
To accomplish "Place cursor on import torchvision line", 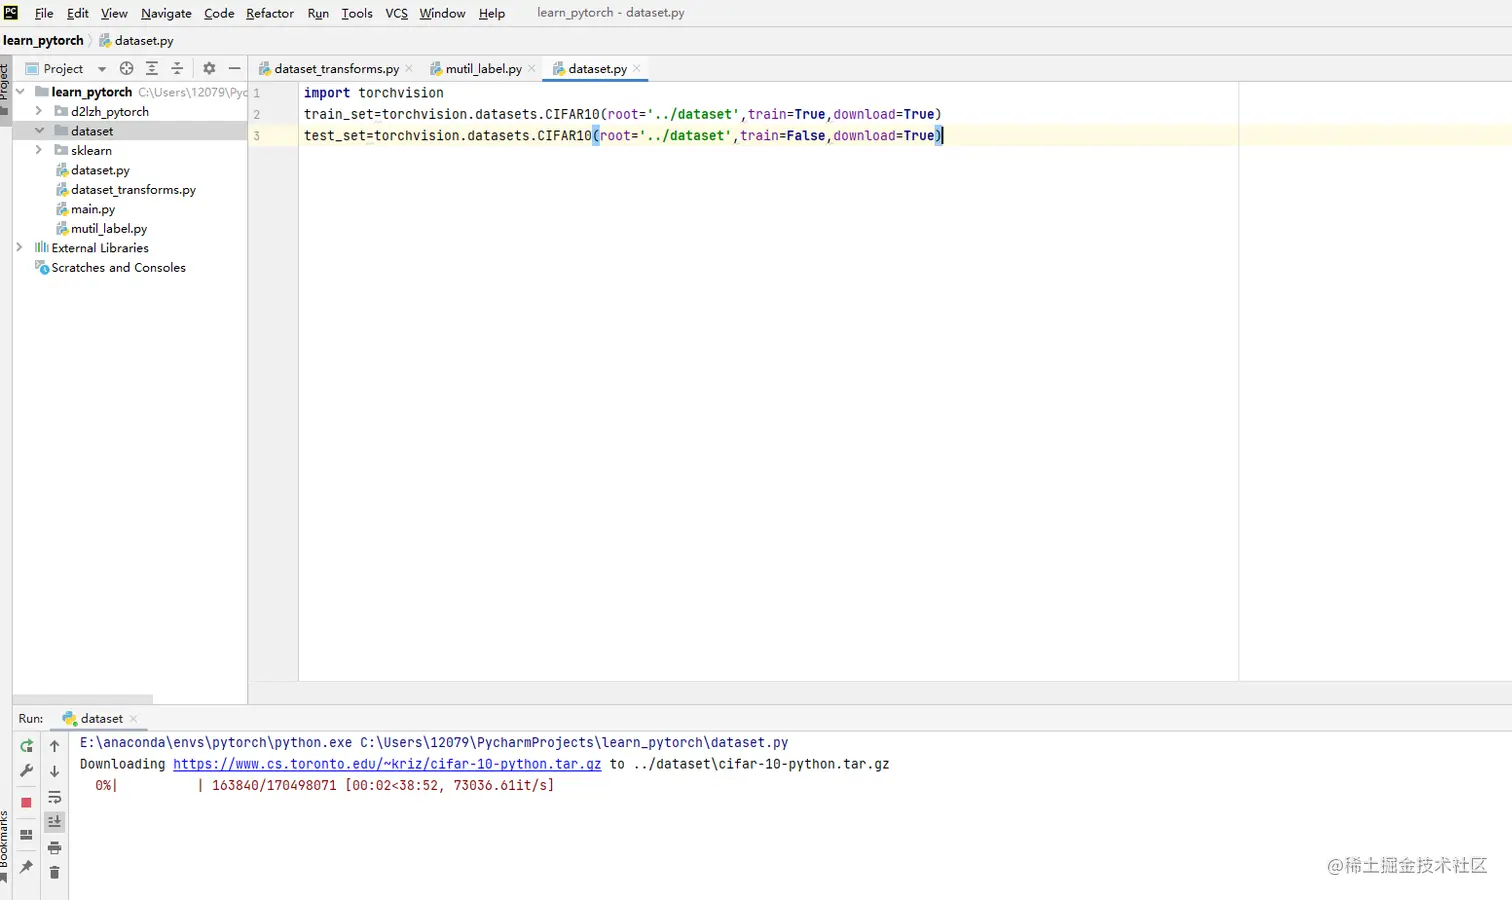I will (374, 92).
